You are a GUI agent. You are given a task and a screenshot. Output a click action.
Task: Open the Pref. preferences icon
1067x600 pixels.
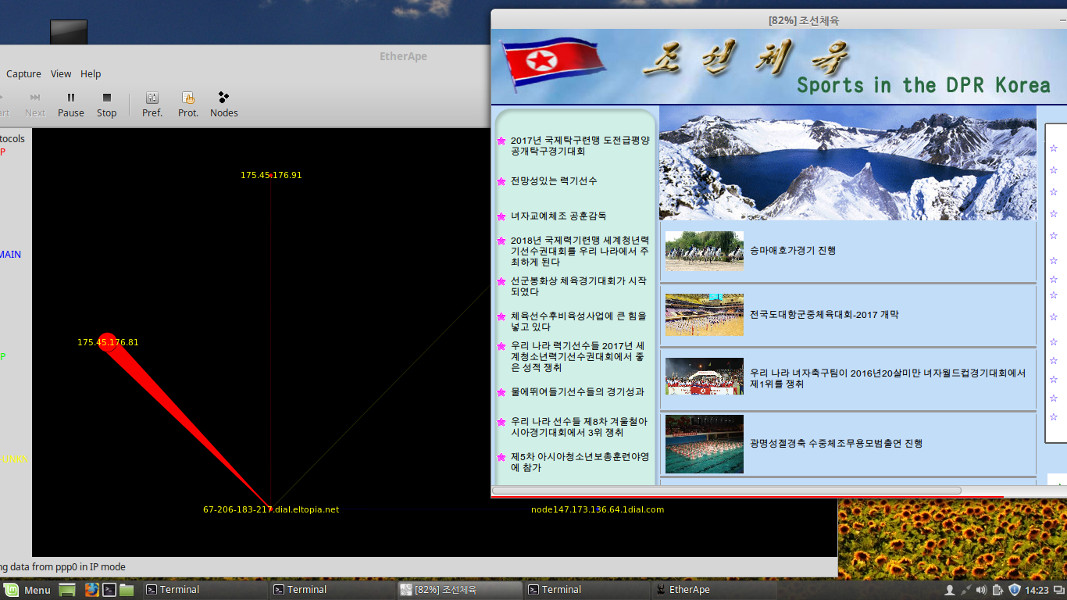point(152,103)
